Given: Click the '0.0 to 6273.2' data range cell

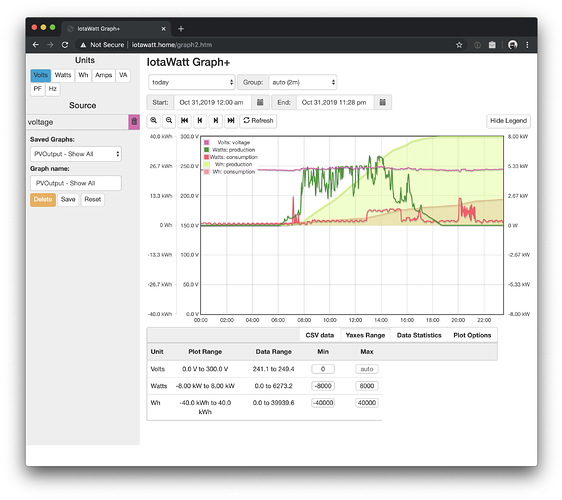Looking at the screenshot, I should pos(273,386).
